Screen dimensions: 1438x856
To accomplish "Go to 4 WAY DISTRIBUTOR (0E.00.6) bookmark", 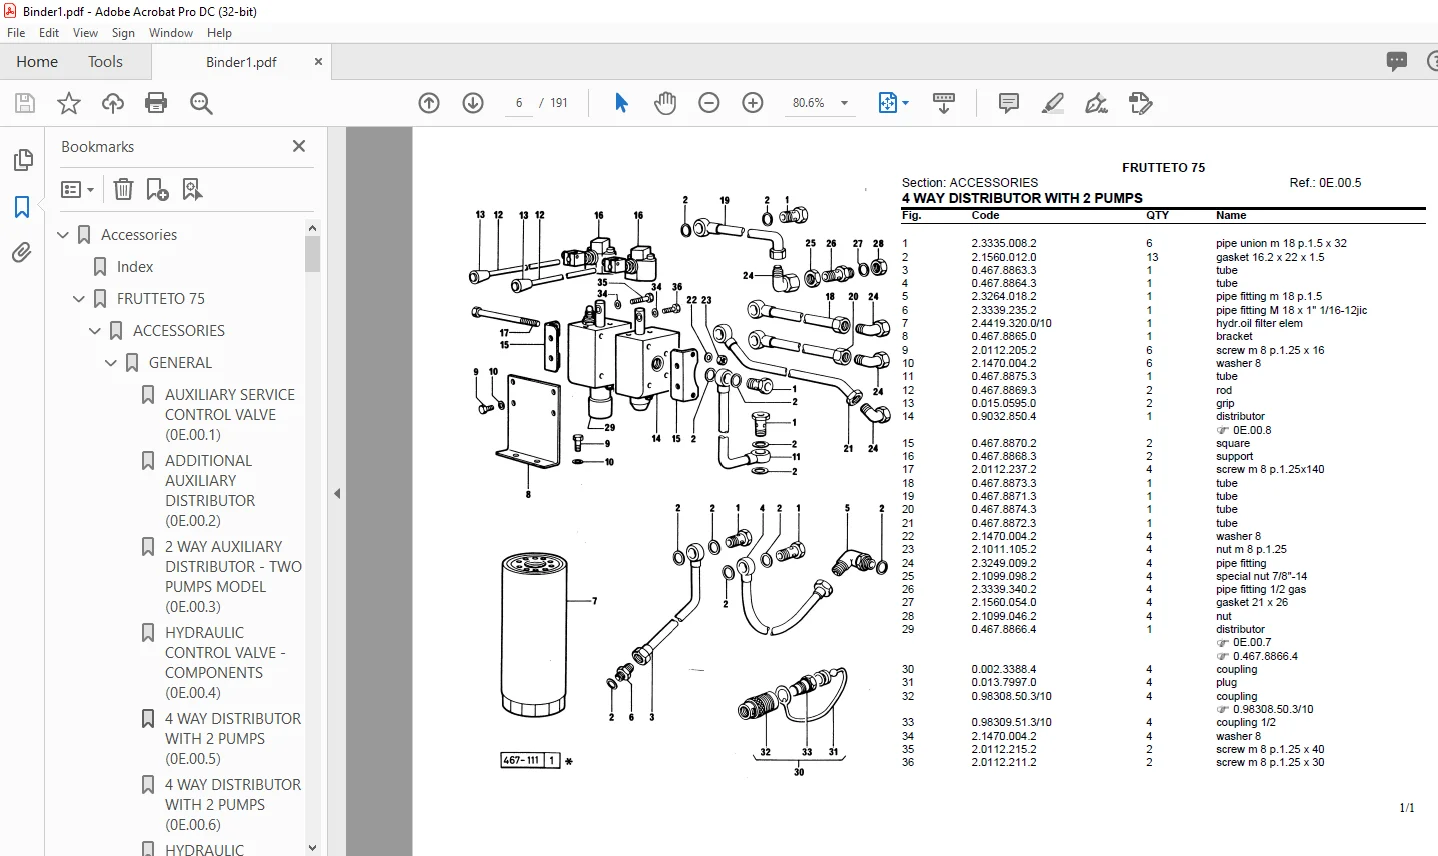I will (x=233, y=805).
